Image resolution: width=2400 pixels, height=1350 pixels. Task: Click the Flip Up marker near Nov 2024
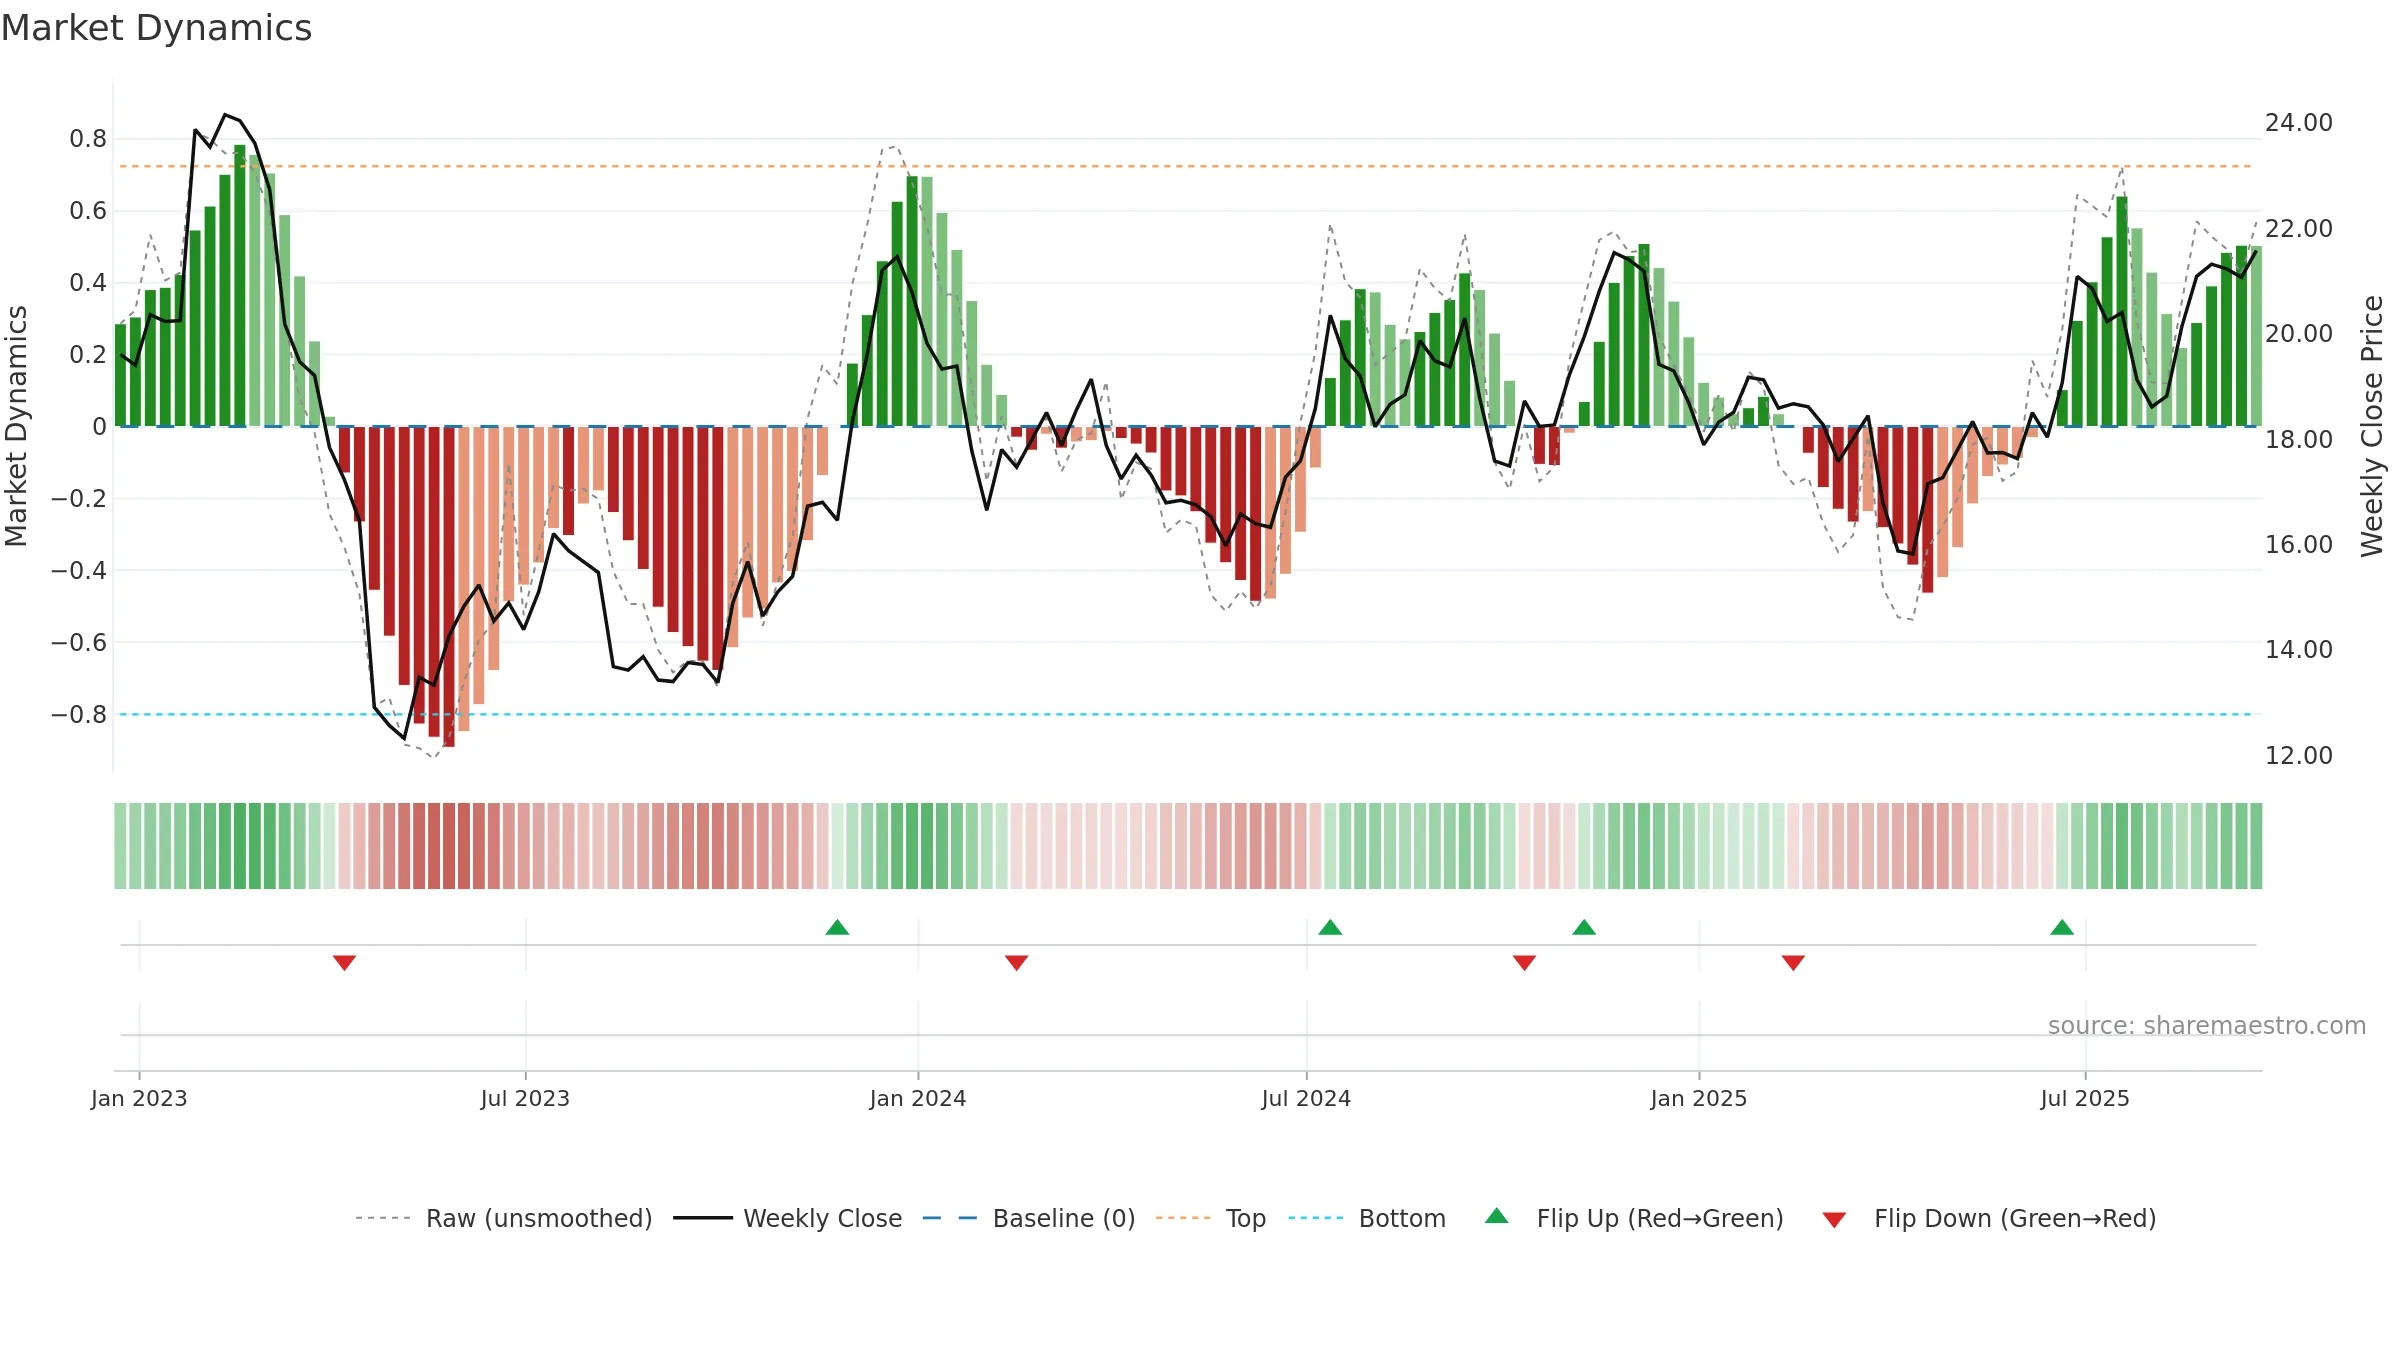pos(1584,927)
